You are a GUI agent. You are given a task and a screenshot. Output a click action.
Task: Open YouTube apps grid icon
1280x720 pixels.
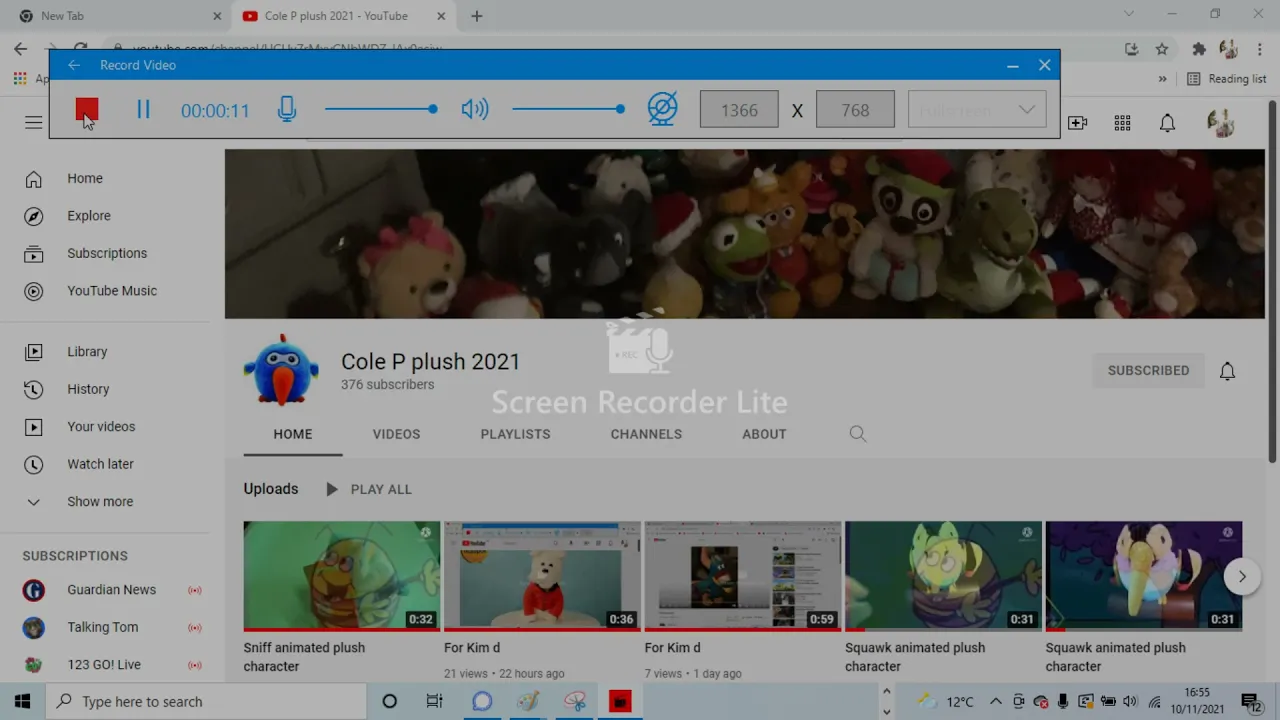point(1122,122)
